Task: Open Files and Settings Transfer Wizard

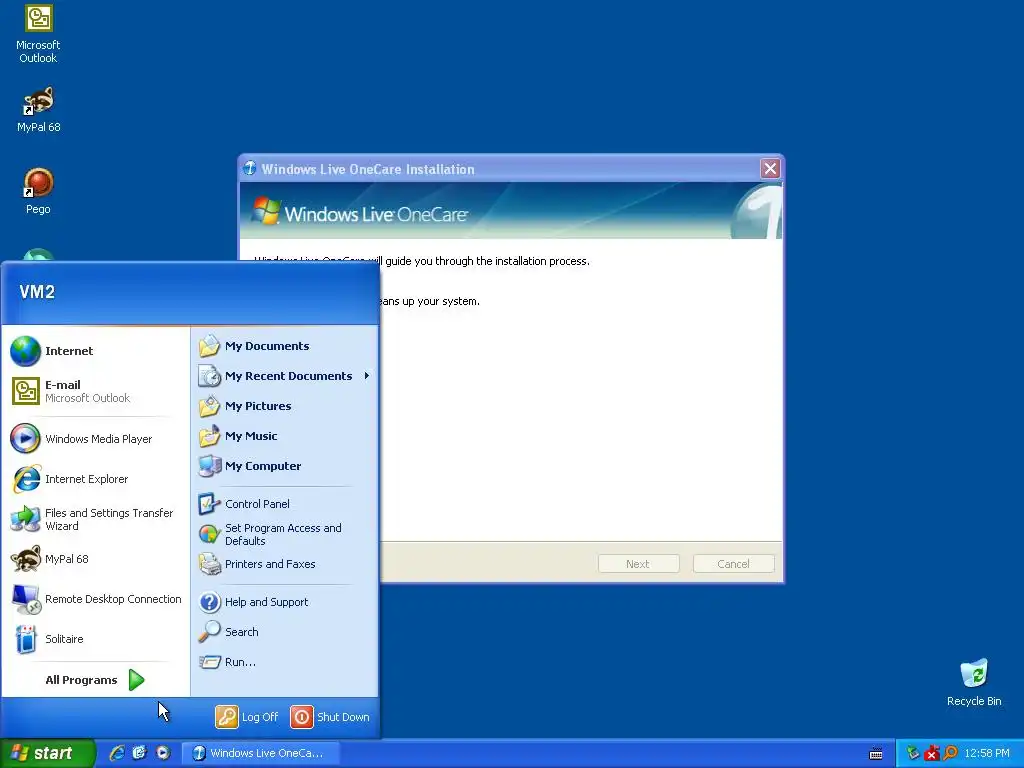Action: click(95, 519)
